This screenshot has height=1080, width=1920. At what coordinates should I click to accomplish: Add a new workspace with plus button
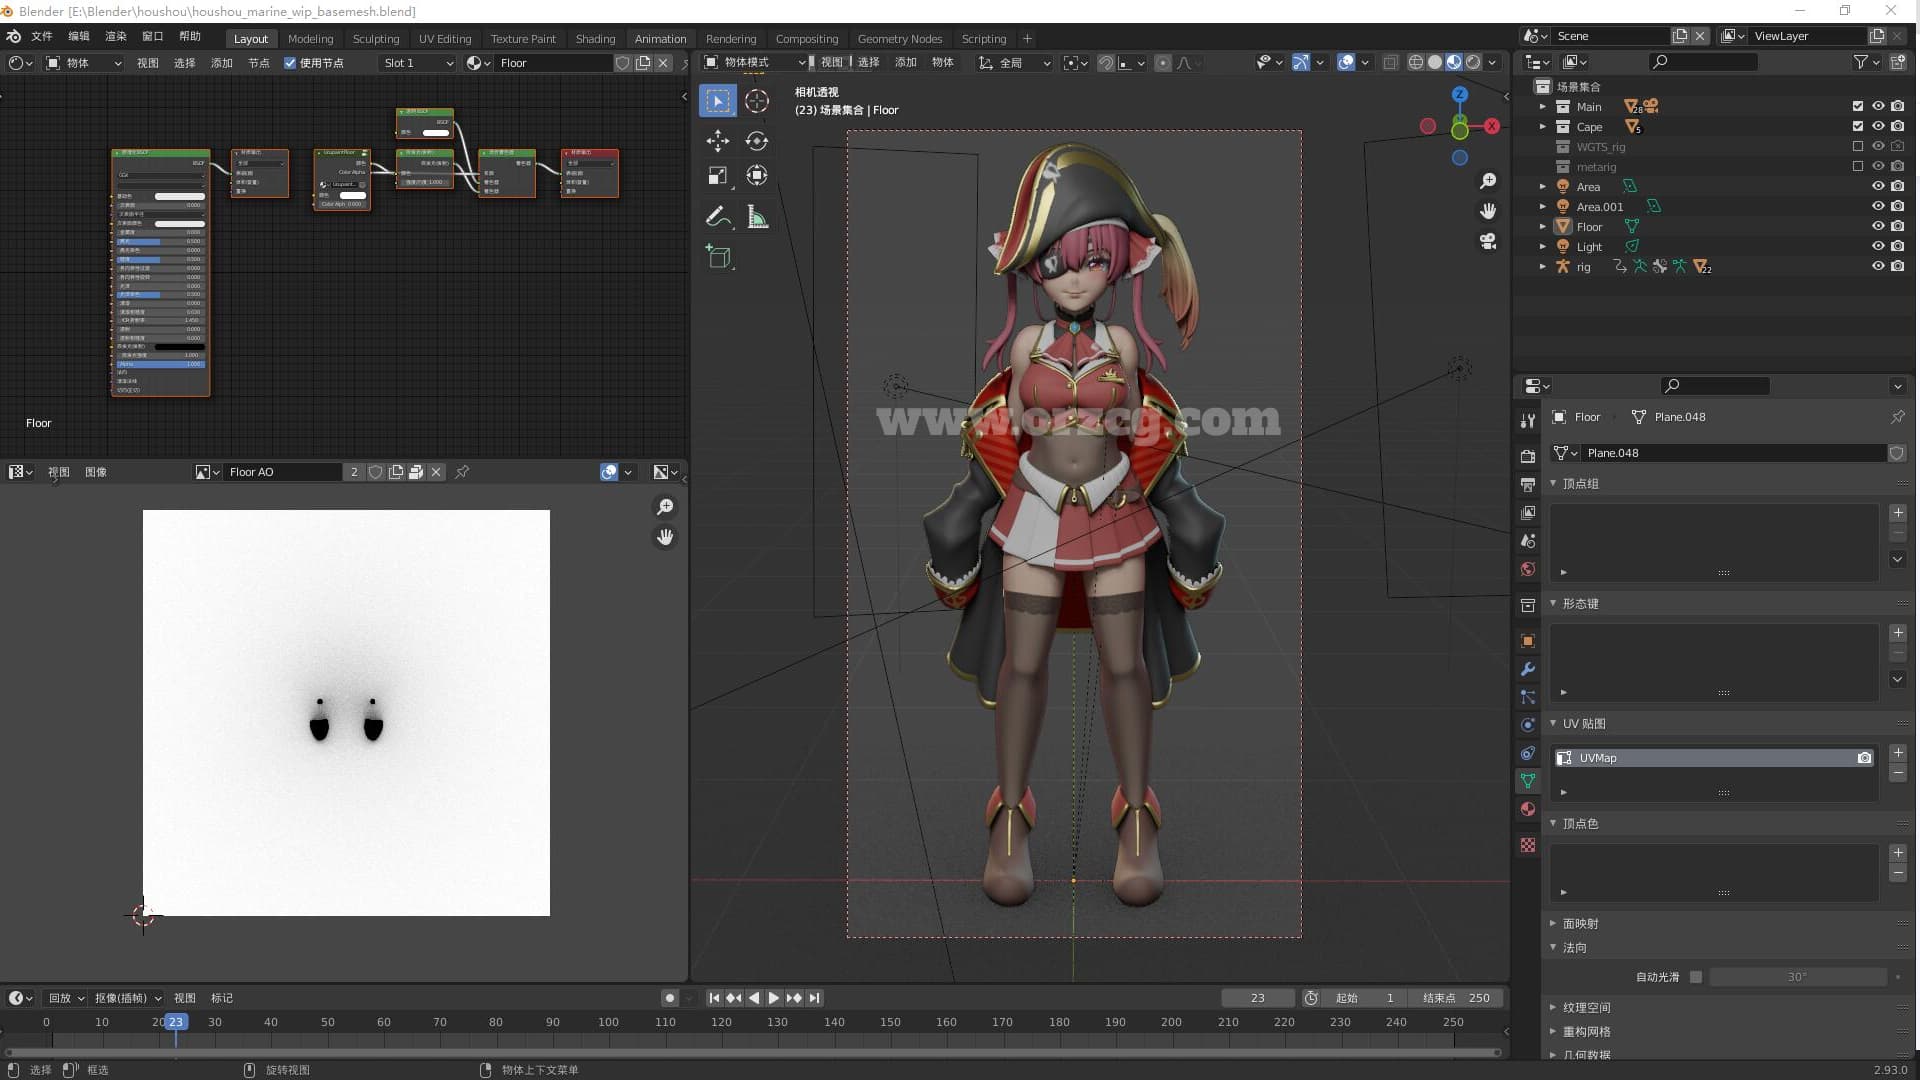coord(1027,39)
